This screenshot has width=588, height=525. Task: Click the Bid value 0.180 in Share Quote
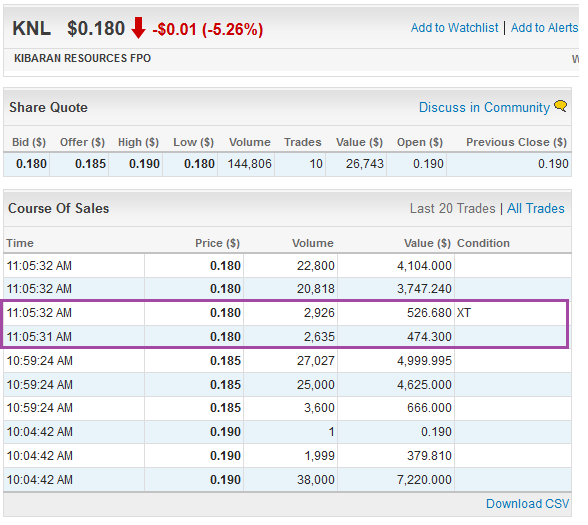31,164
